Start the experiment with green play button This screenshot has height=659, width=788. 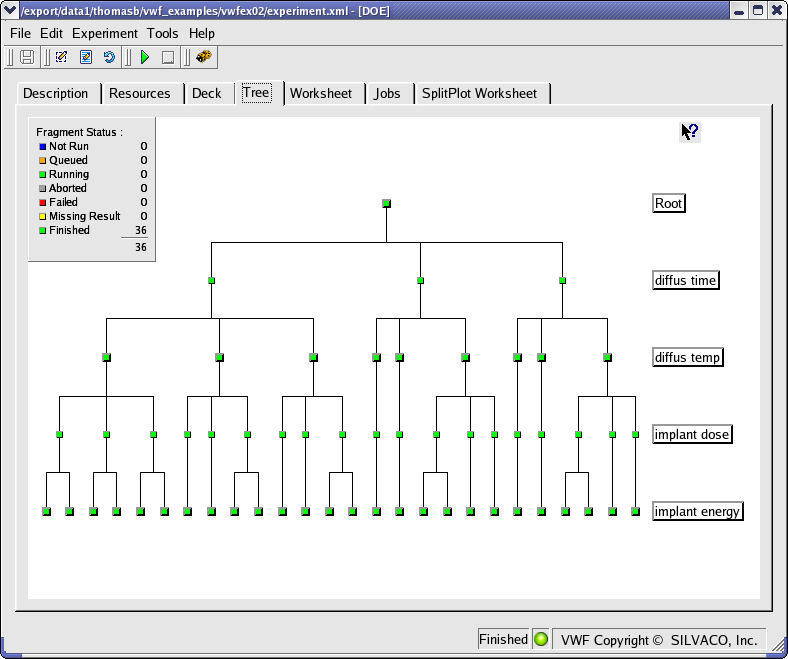pos(145,57)
